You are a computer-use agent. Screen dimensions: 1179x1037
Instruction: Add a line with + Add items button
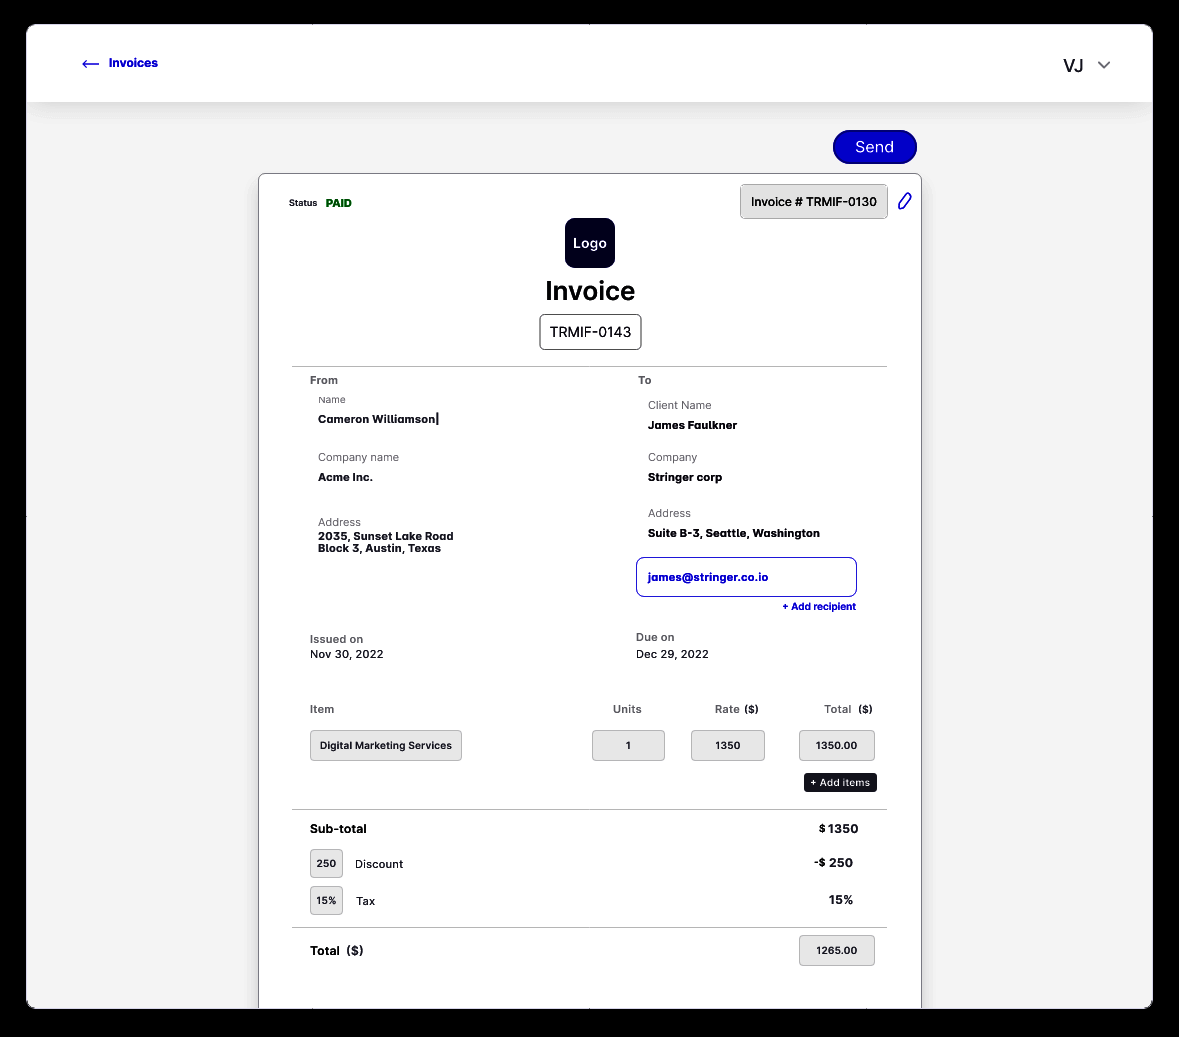pyautogui.click(x=840, y=782)
